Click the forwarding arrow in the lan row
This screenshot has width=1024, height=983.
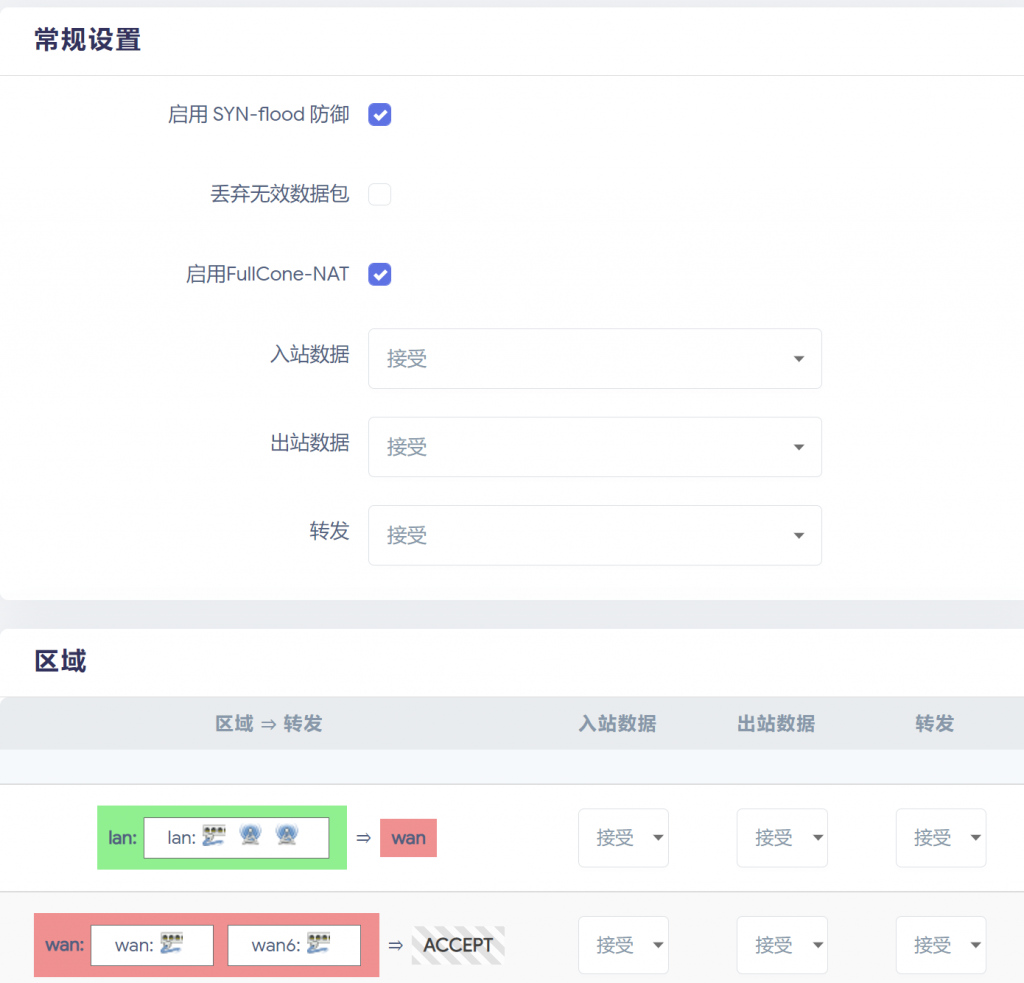(363, 838)
